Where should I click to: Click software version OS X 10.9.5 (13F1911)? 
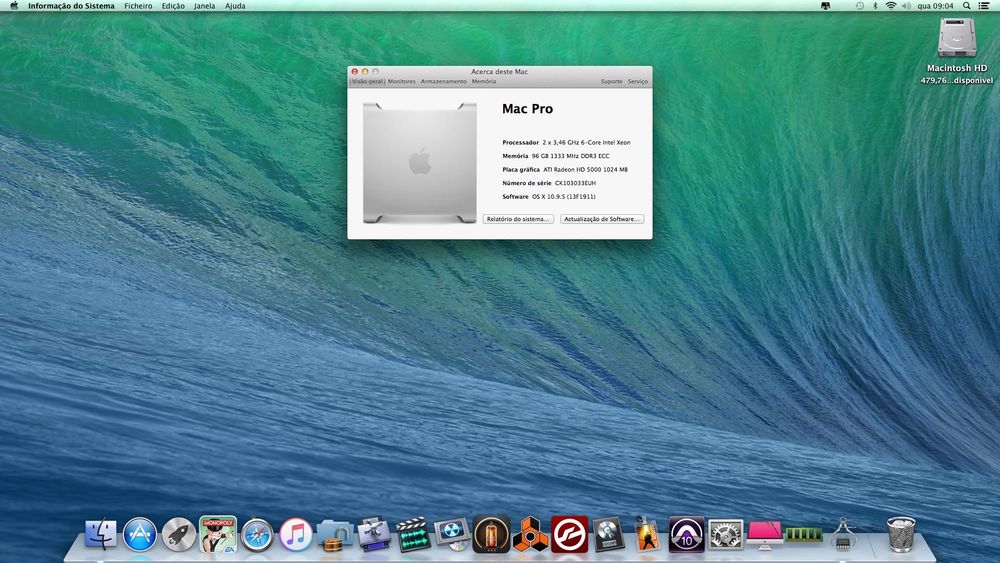pyautogui.click(x=564, y=196)
